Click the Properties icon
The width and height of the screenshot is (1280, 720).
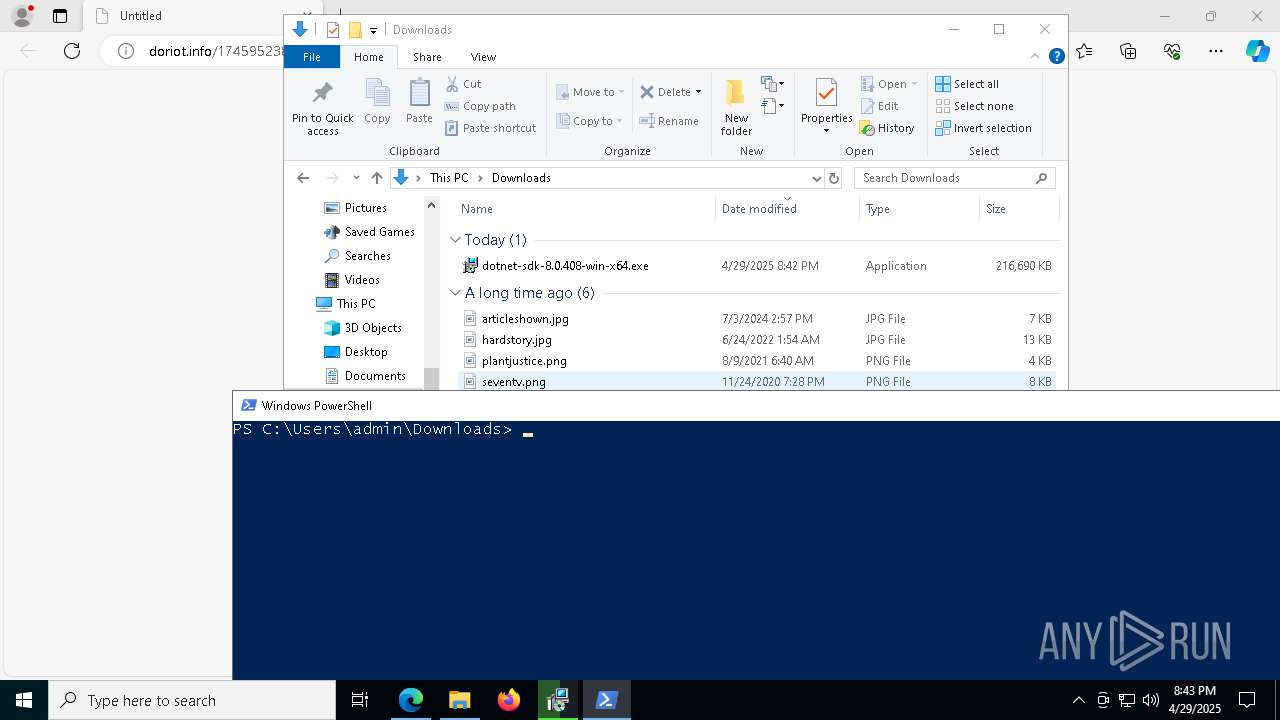click(x=826, y=94)
